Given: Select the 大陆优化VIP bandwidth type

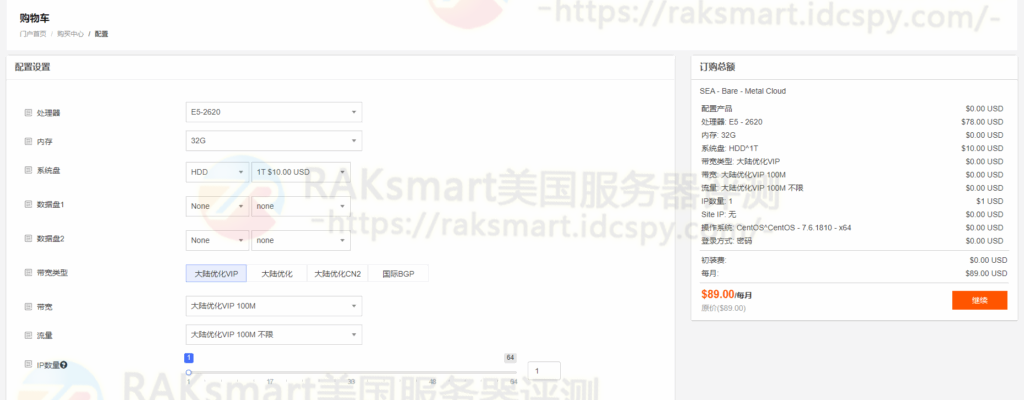Looking at the screenshot, I should [216, 273].
